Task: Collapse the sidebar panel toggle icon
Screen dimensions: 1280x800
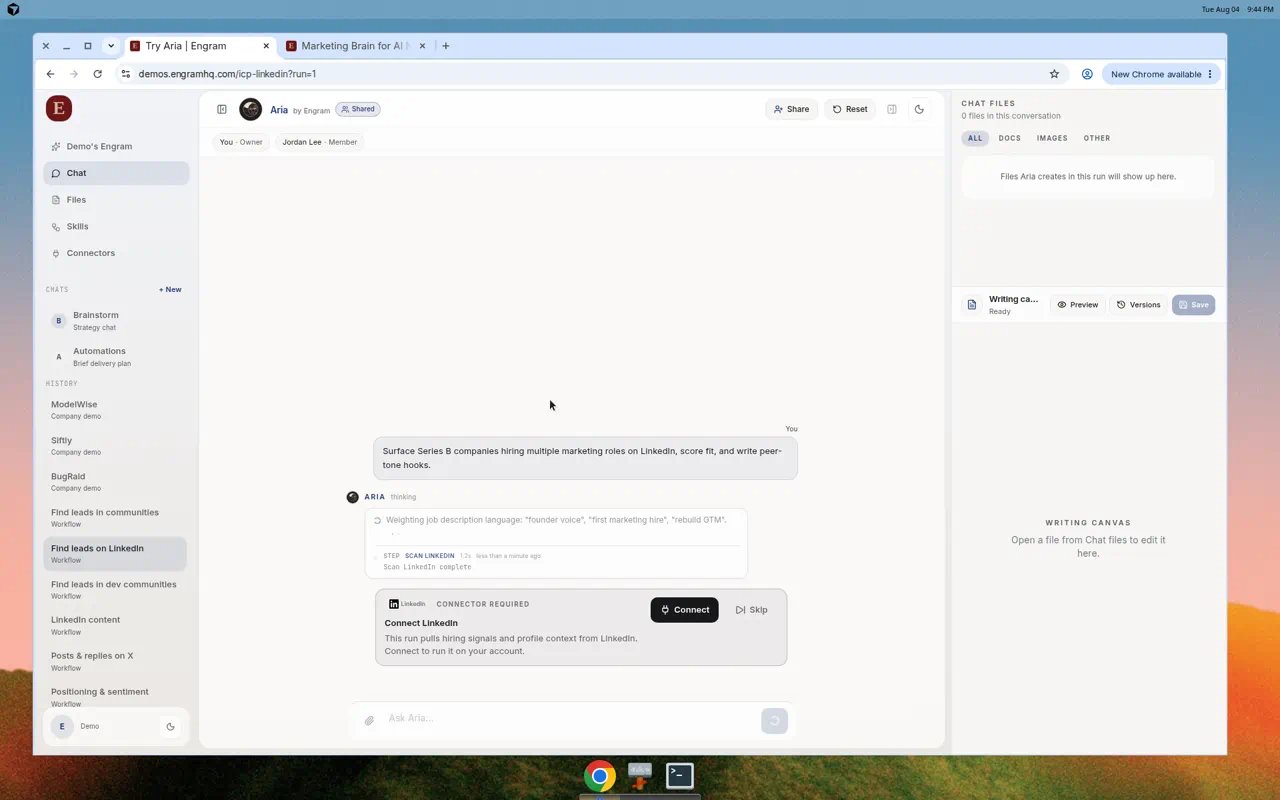Action: tap(222, 109)
